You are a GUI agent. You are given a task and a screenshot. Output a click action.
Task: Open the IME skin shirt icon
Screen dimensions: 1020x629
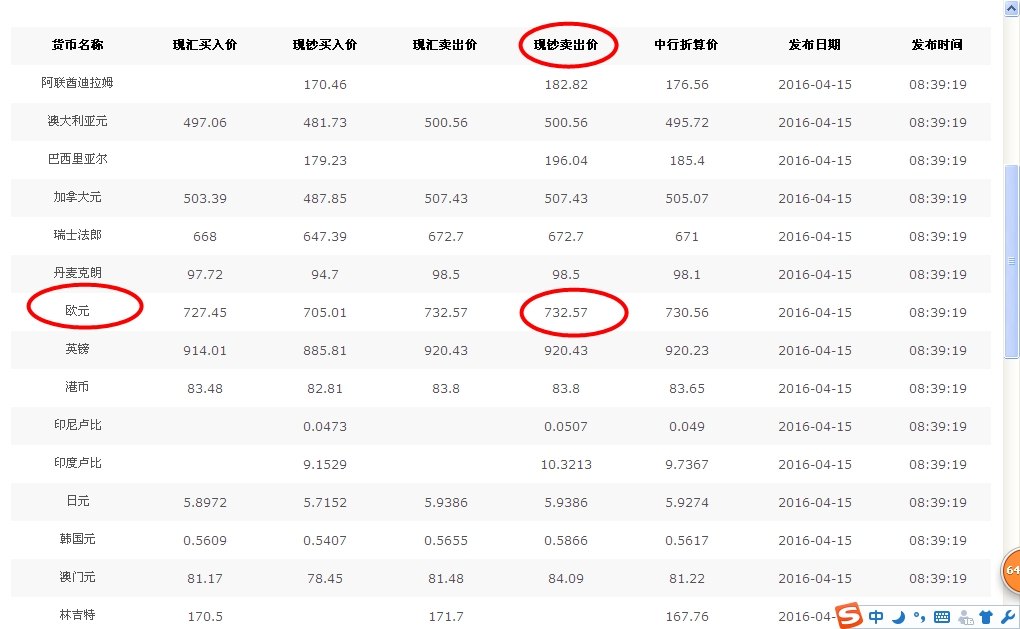coord(986,617)
